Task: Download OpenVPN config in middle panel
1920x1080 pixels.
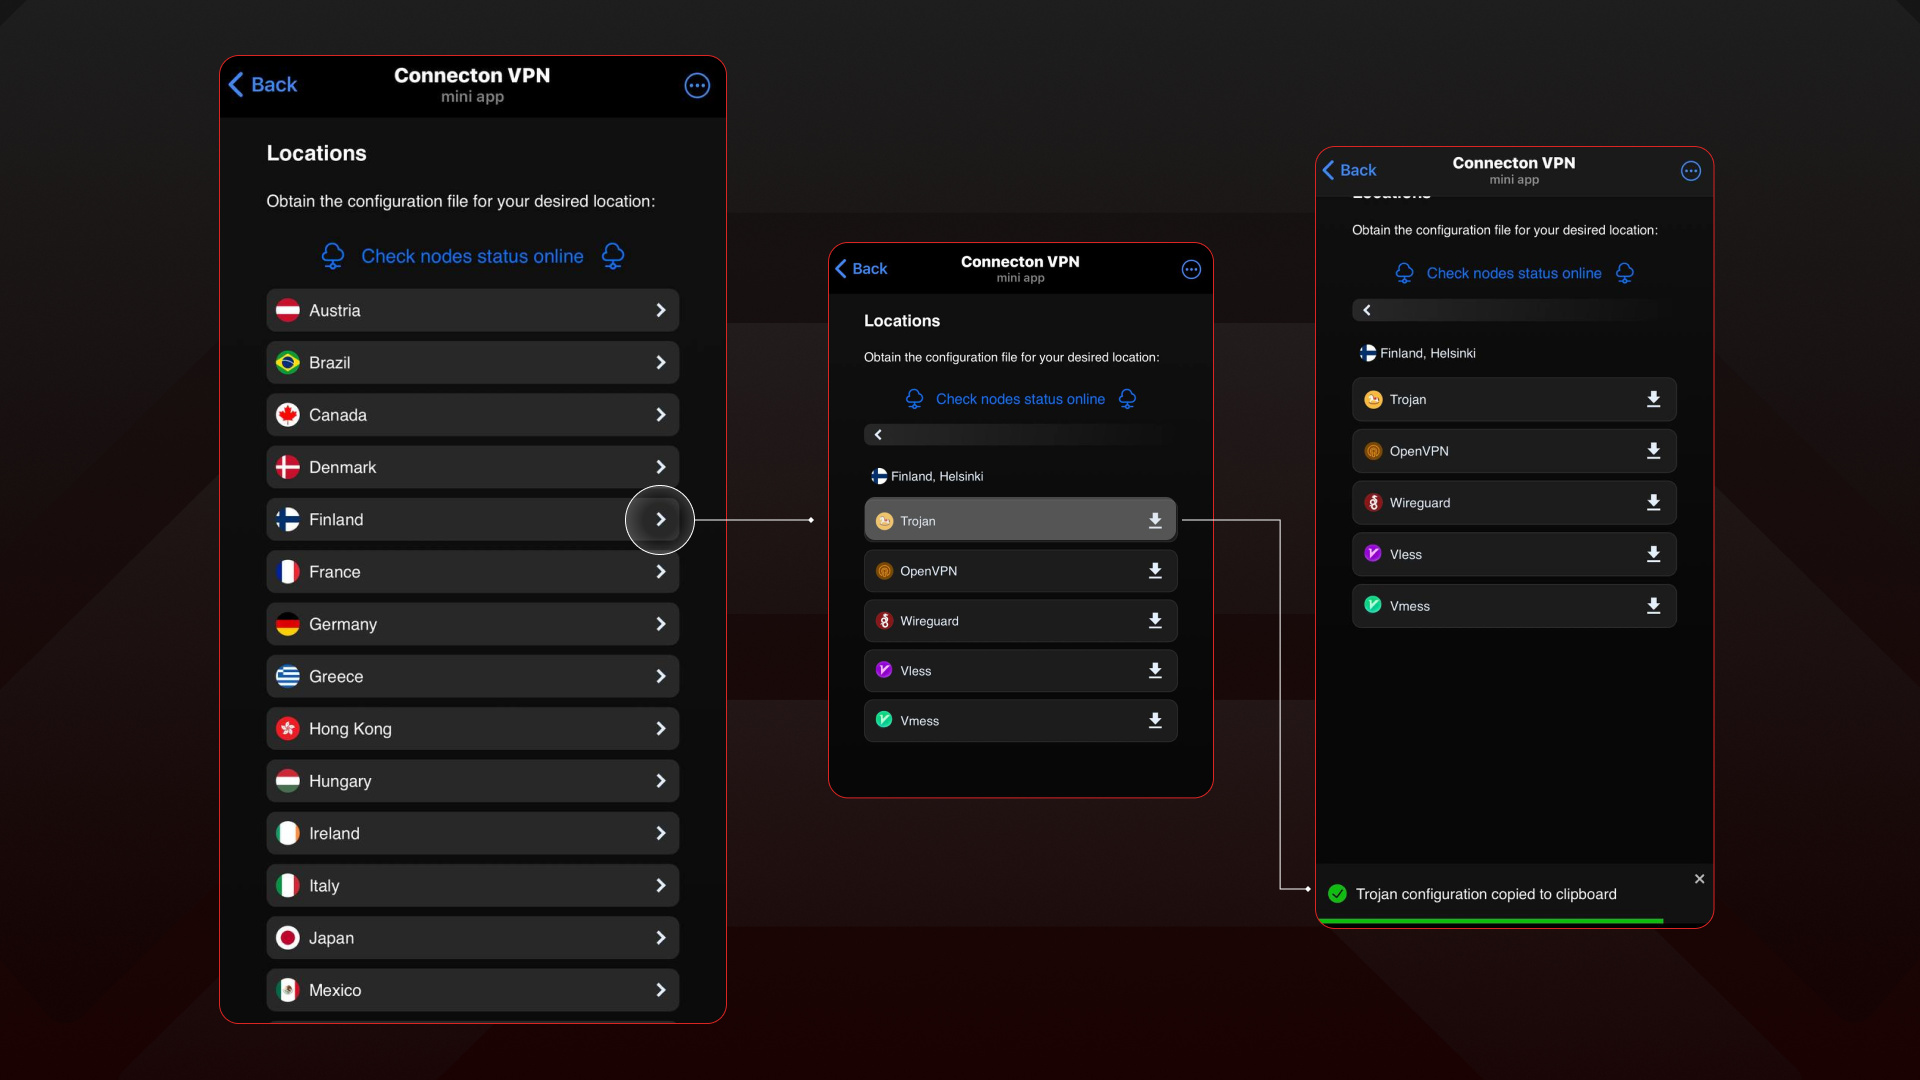Action: tap(1155, 571)
